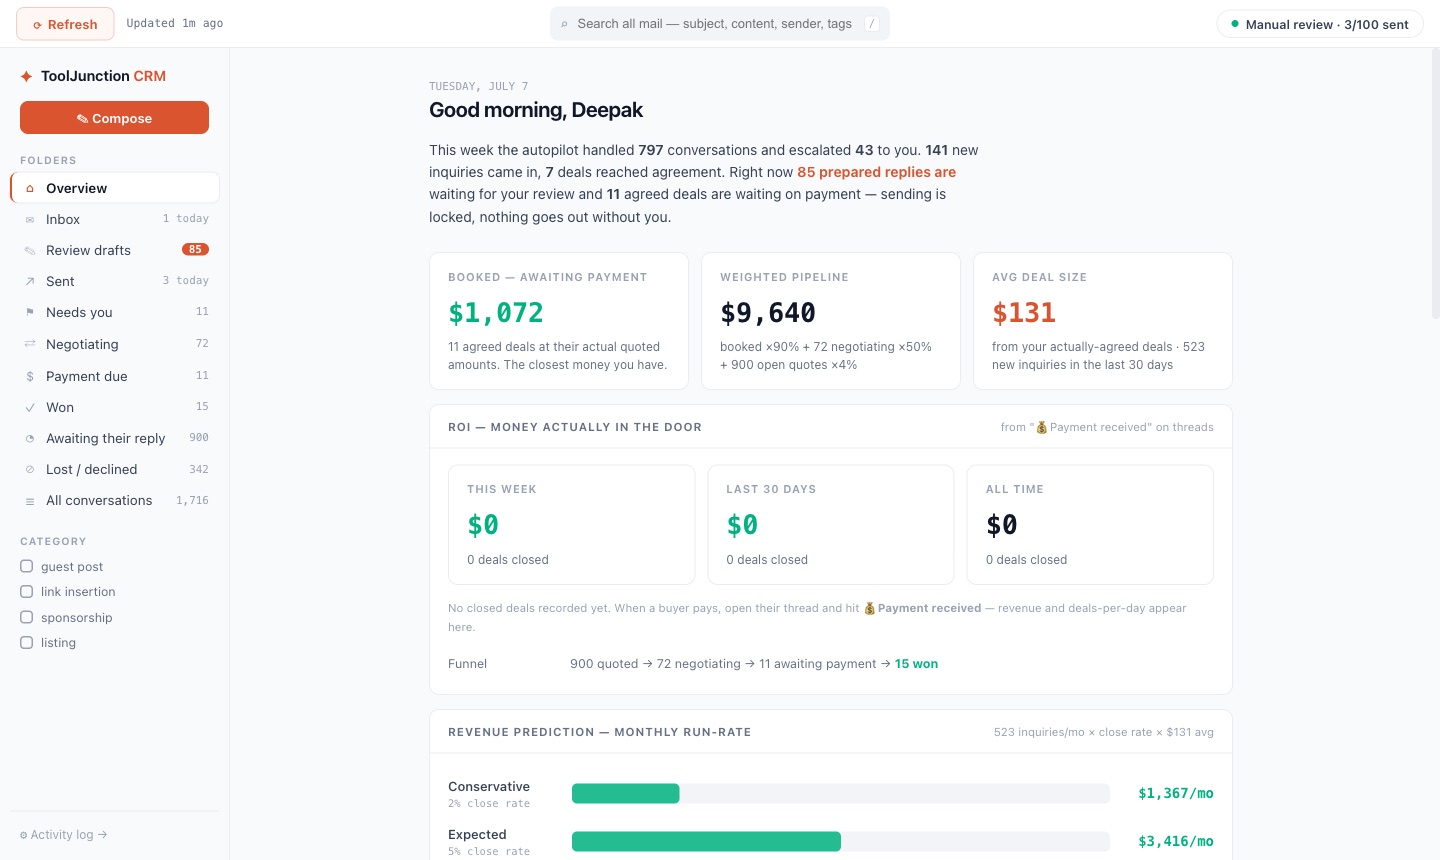Click the Won checkmark icon

point(30,407)
